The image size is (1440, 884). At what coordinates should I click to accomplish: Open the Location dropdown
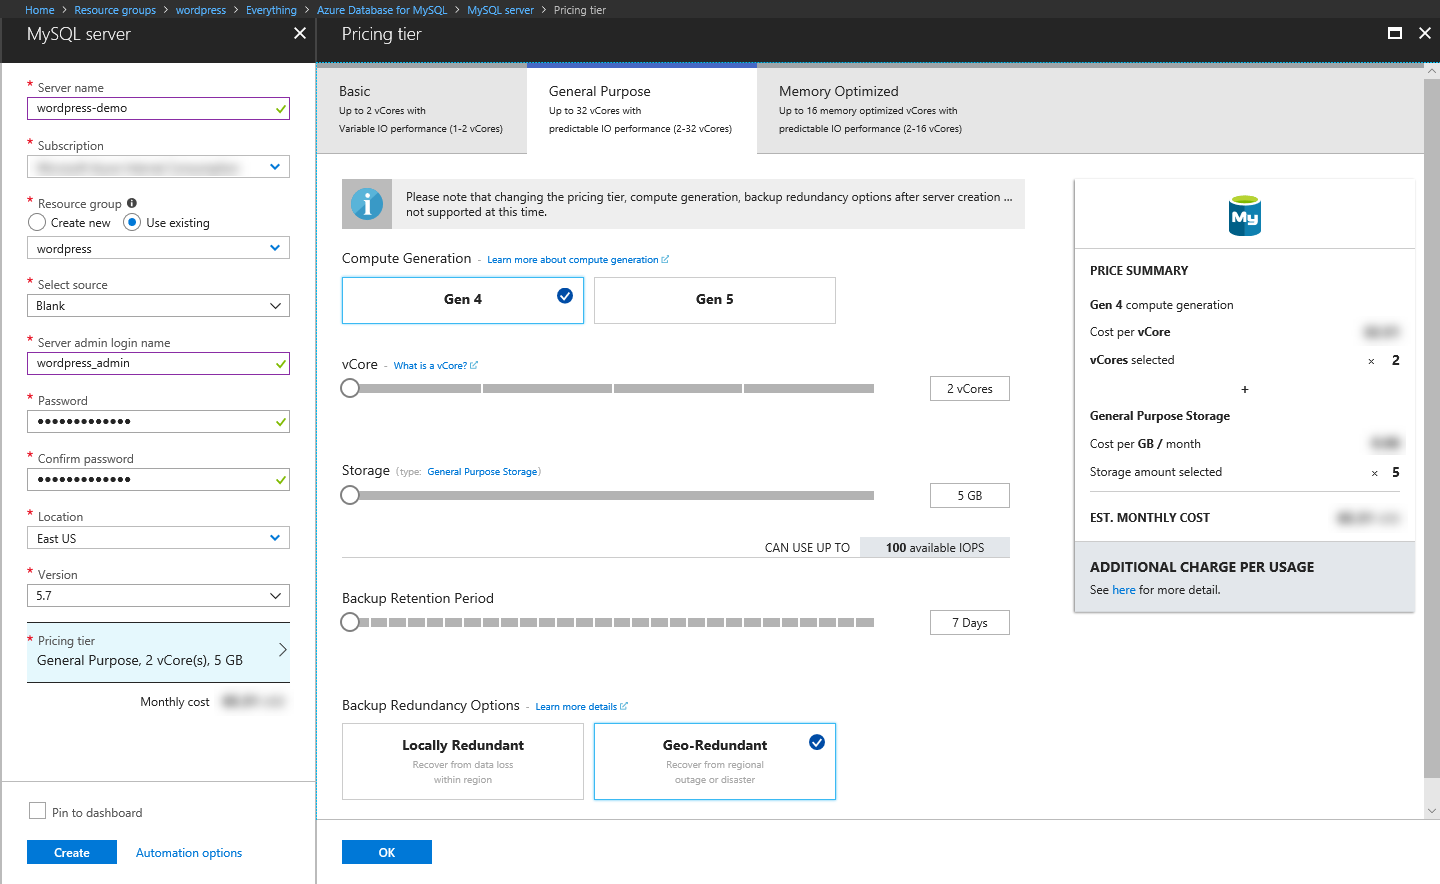[158, 538]
